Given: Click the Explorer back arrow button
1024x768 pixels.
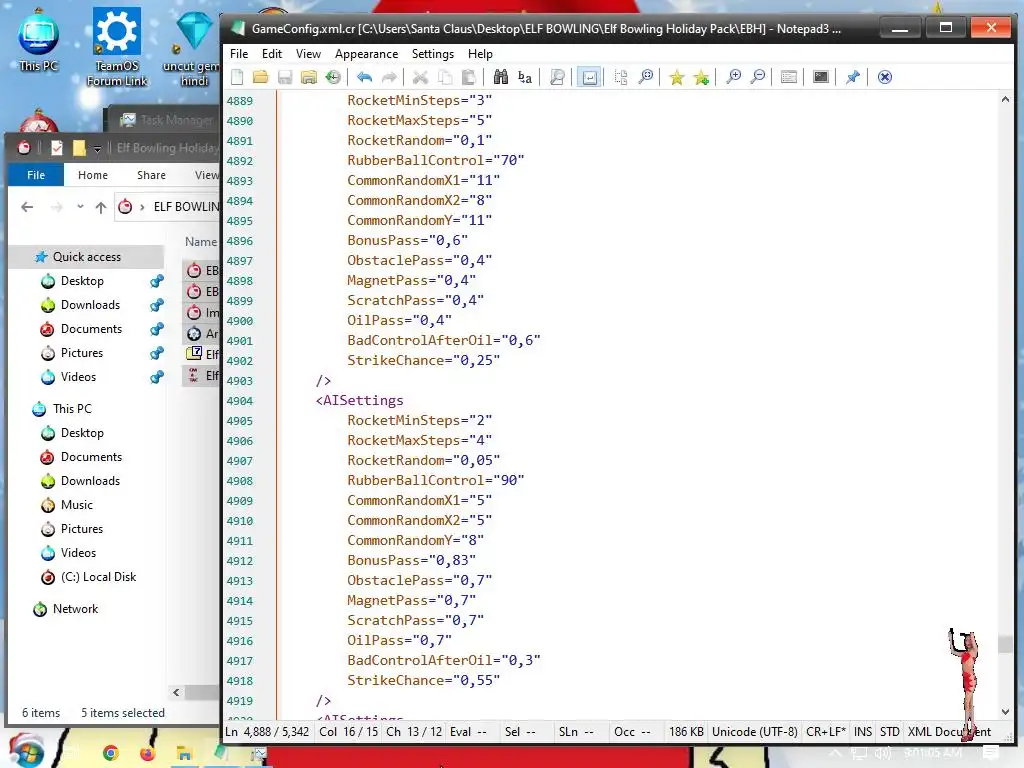Looking at the screenshot, I should (x=27, y=207).
